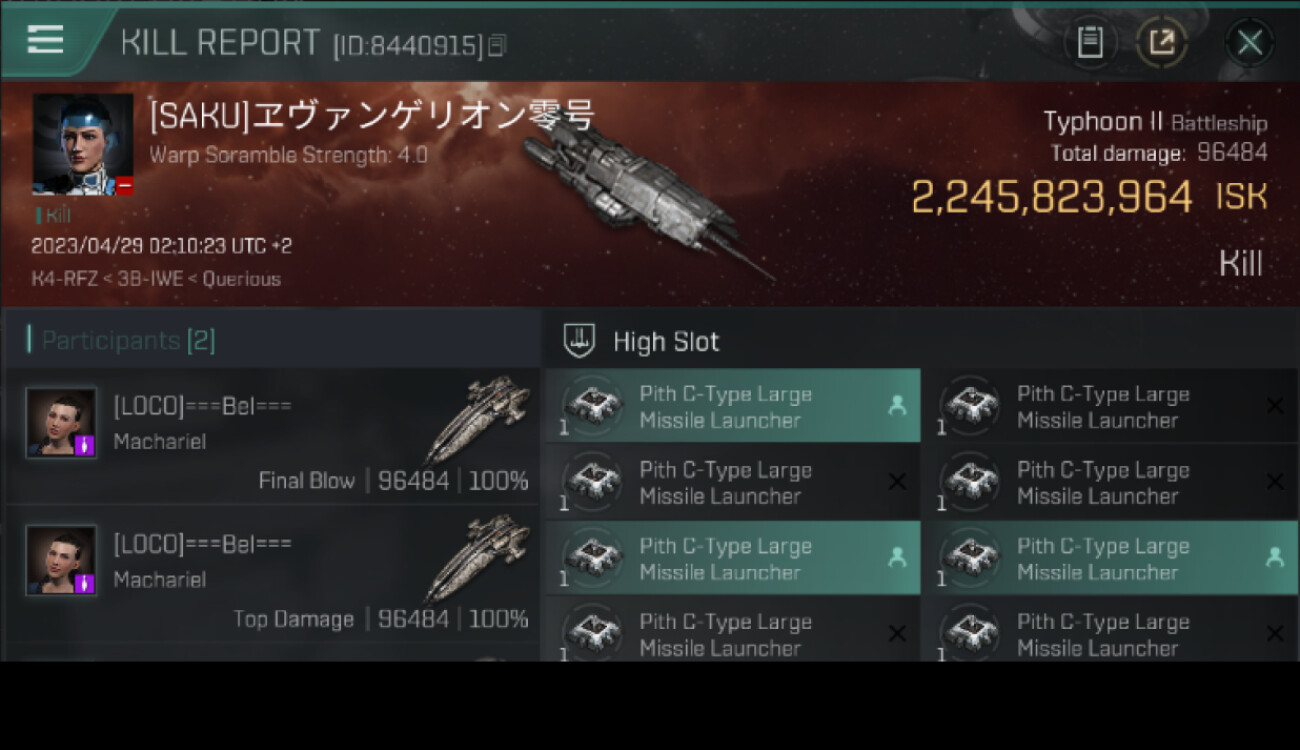Click the X mark on second-row left launcher

click(x=897, y=481)
